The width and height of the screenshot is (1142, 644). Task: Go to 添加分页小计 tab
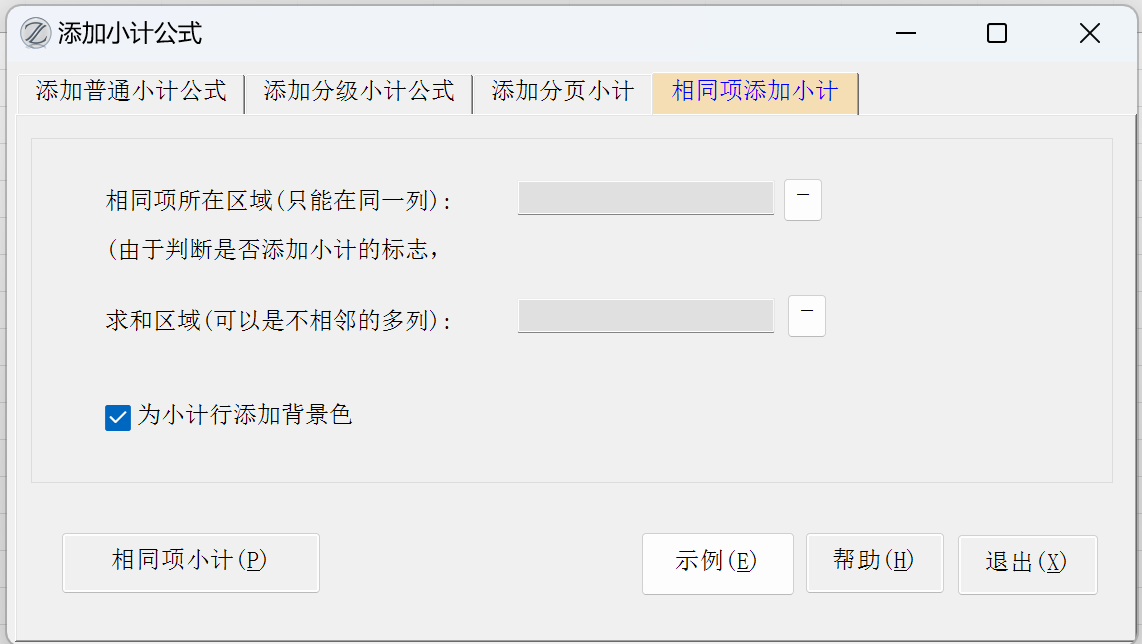tap(562, 92)
